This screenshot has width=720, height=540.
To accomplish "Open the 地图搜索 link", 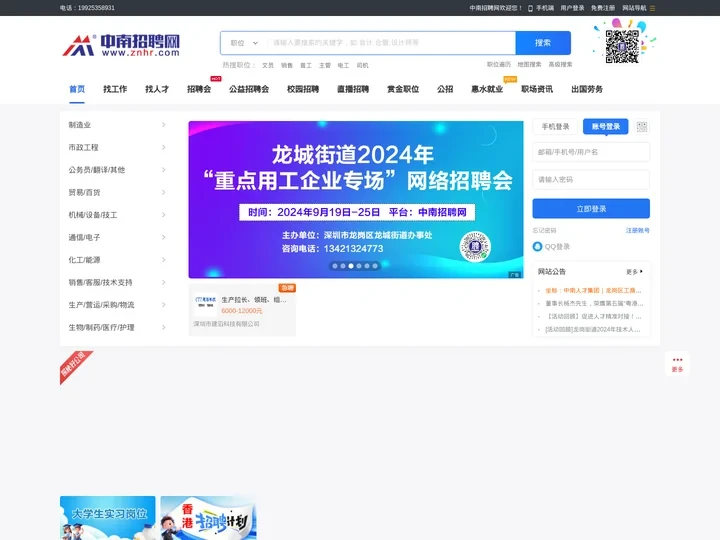I will coord(529,65).
